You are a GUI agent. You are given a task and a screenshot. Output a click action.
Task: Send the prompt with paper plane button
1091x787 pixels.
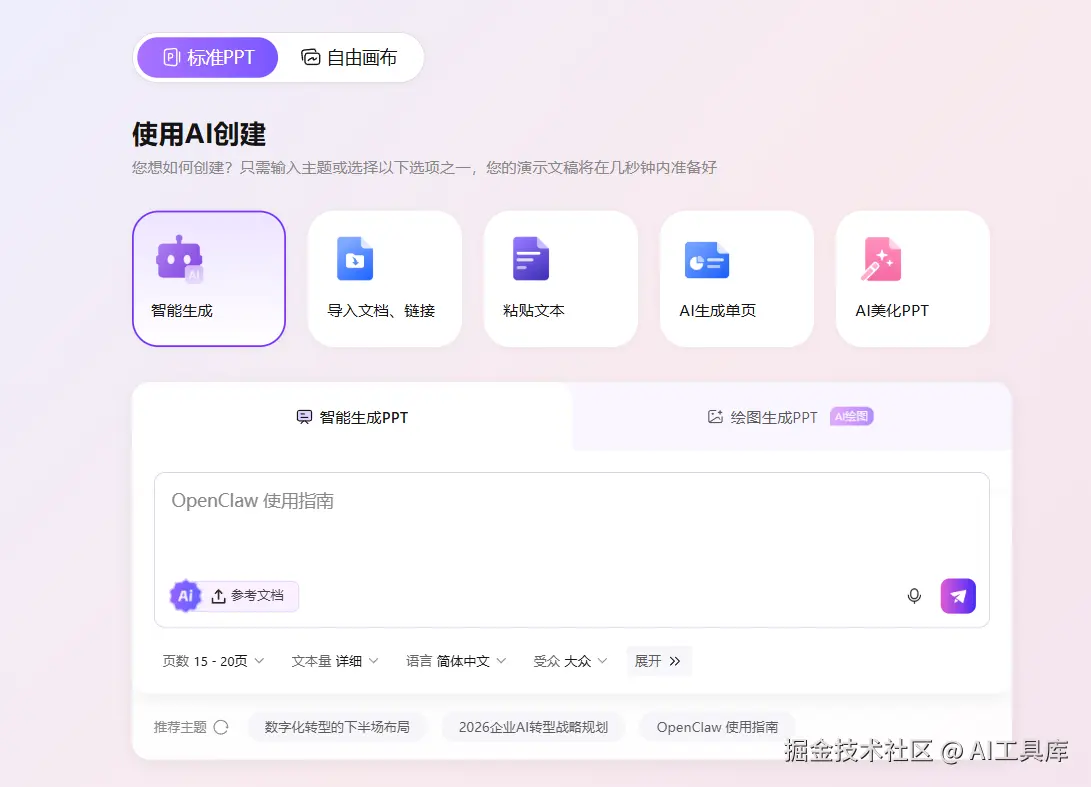point(958,596)
